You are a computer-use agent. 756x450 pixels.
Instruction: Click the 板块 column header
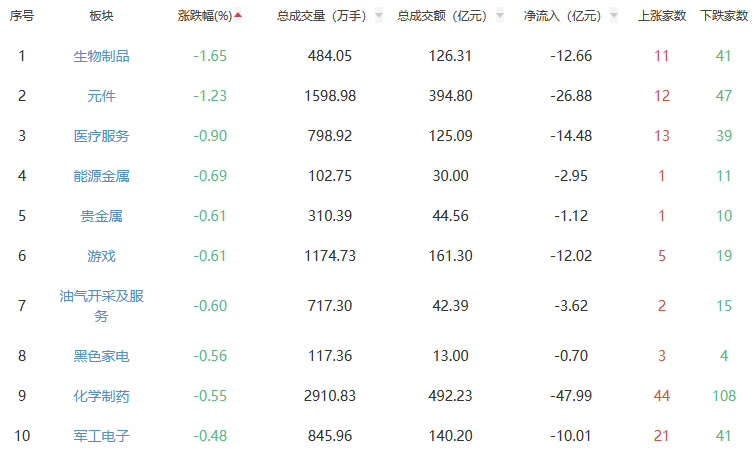[x=101, y=16]
